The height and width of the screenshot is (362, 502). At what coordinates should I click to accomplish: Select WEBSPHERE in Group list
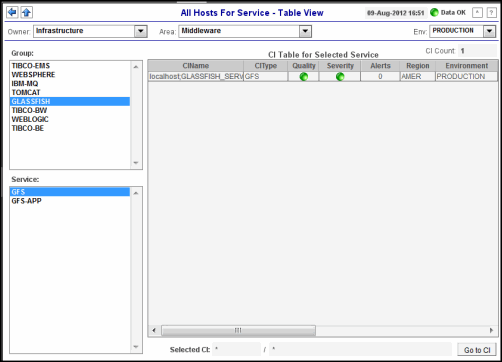click(x=70, y=75)
